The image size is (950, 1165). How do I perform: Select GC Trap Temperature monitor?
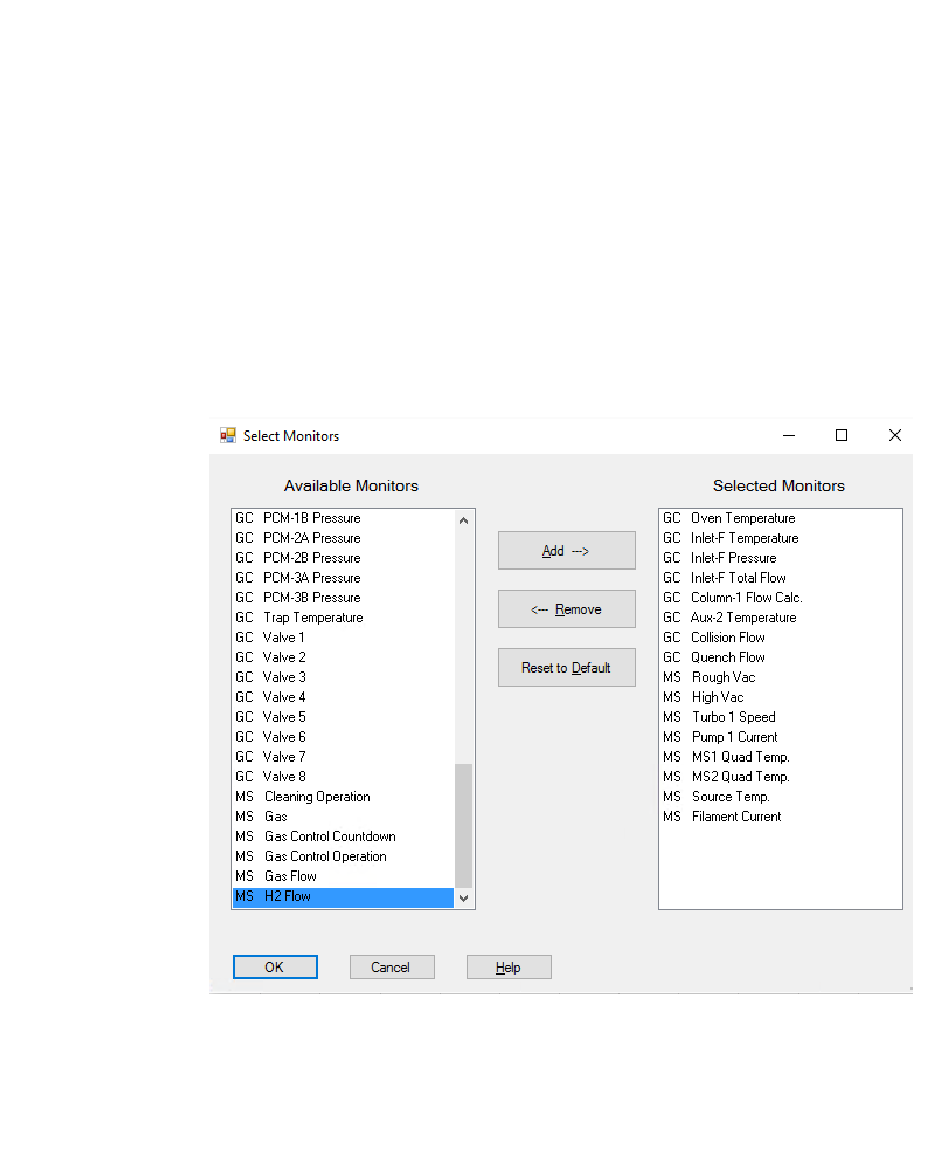coord(312,618)
